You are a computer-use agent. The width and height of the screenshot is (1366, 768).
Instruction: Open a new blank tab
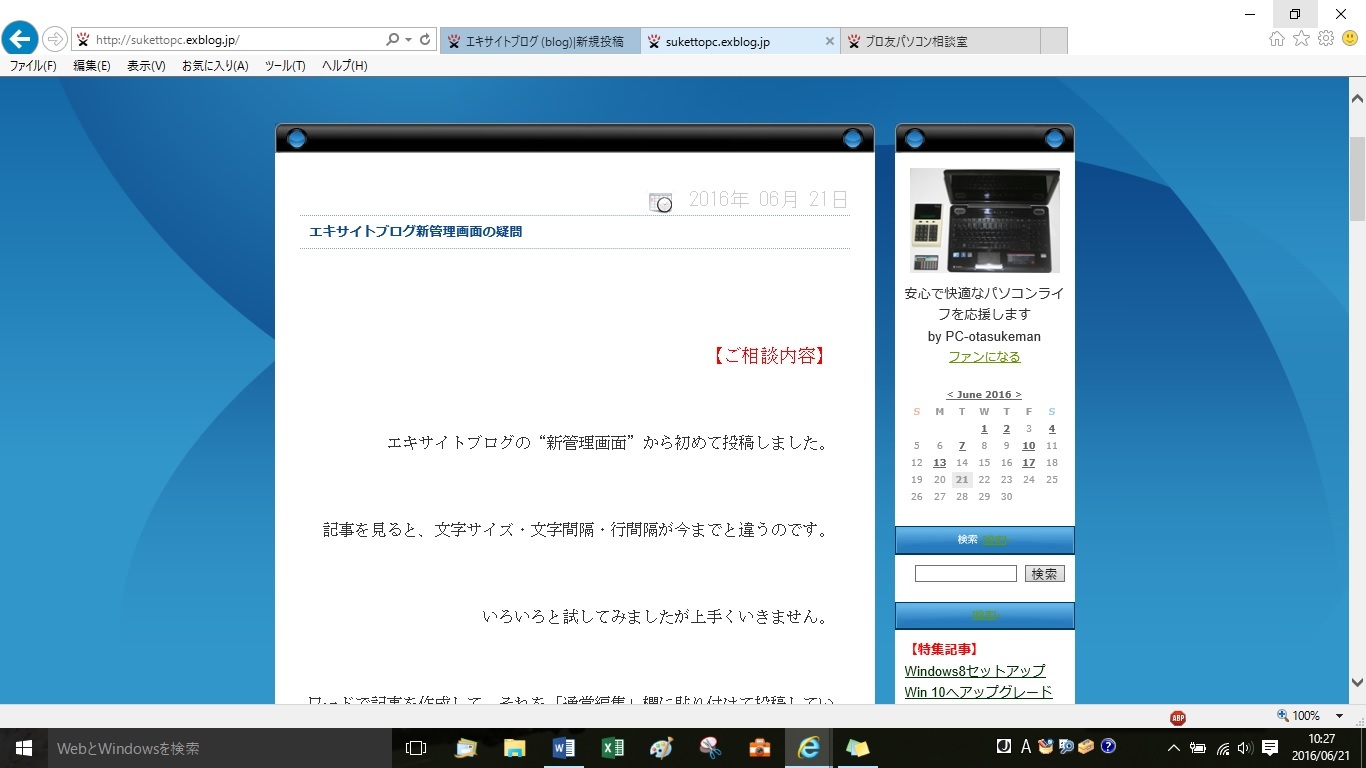[x=1054, y=41]
